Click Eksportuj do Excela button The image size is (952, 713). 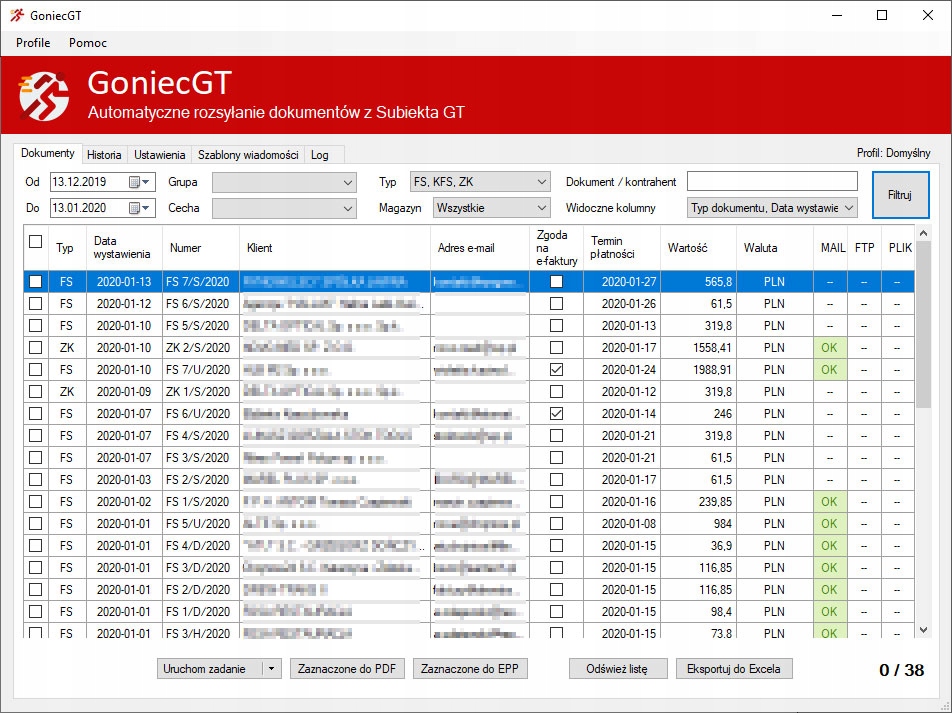pyautogui.click(x=734, y=669)
